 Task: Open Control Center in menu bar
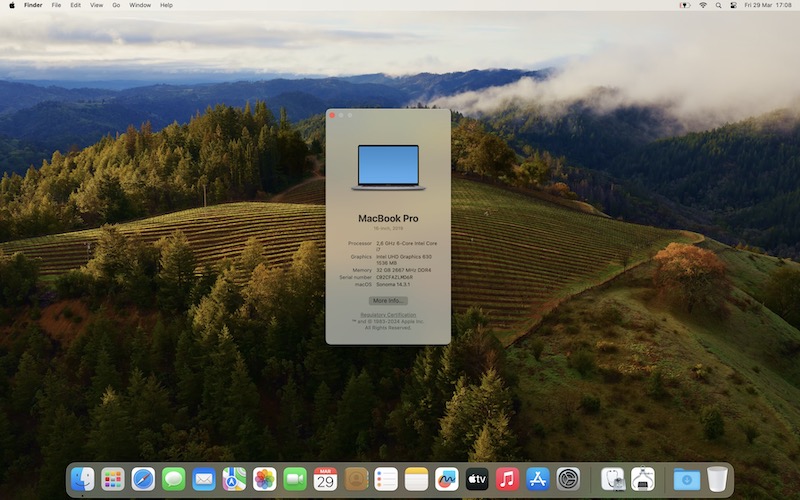click(x=732, y=5)
